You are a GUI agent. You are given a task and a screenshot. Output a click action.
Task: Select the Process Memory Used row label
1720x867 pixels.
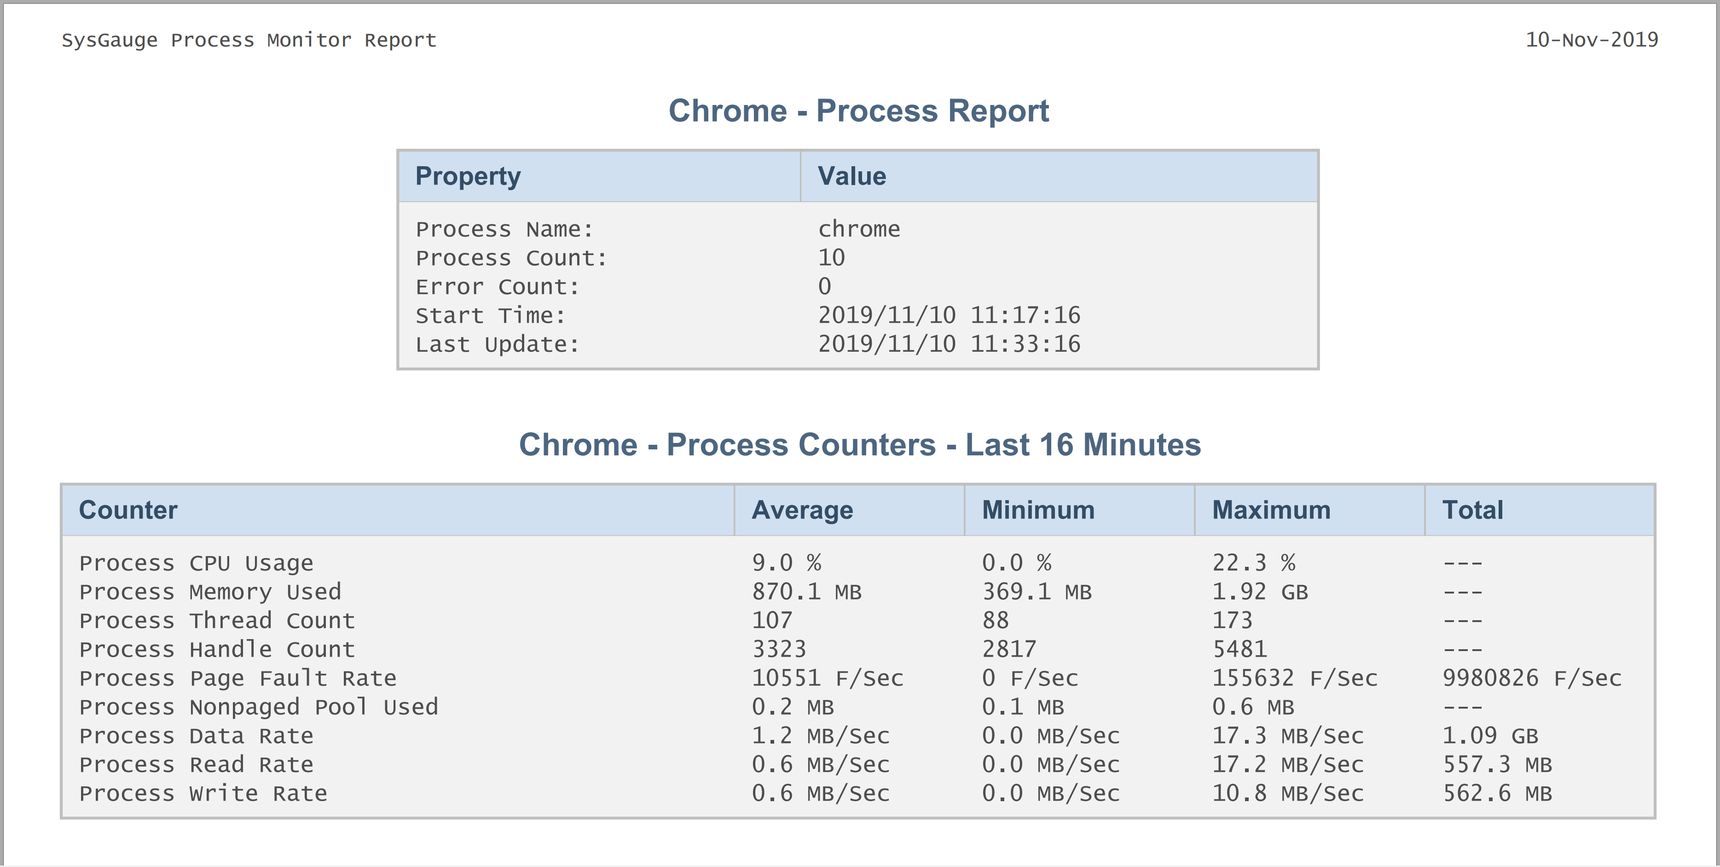coord(210,592)
